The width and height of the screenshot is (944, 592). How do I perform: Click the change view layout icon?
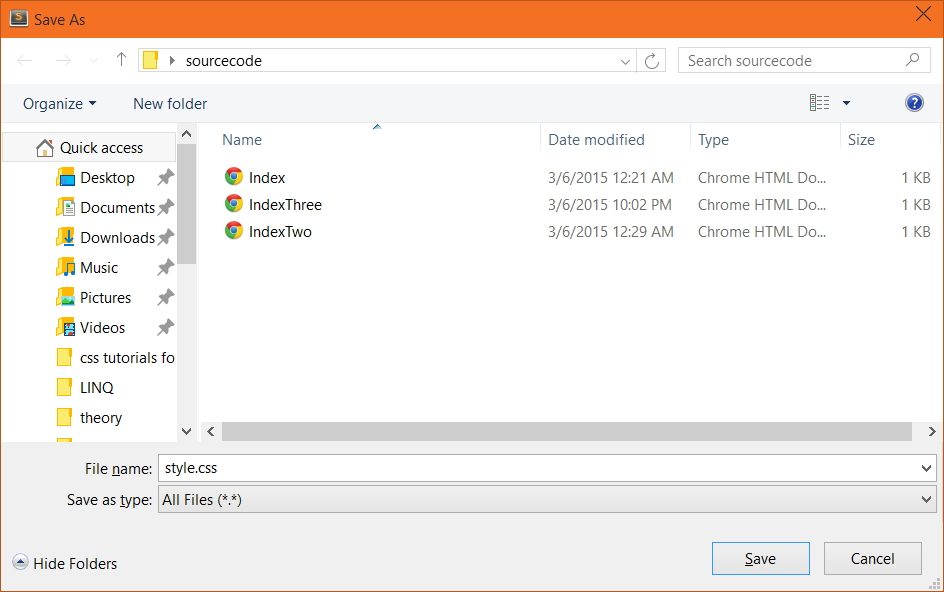(820, 103)
